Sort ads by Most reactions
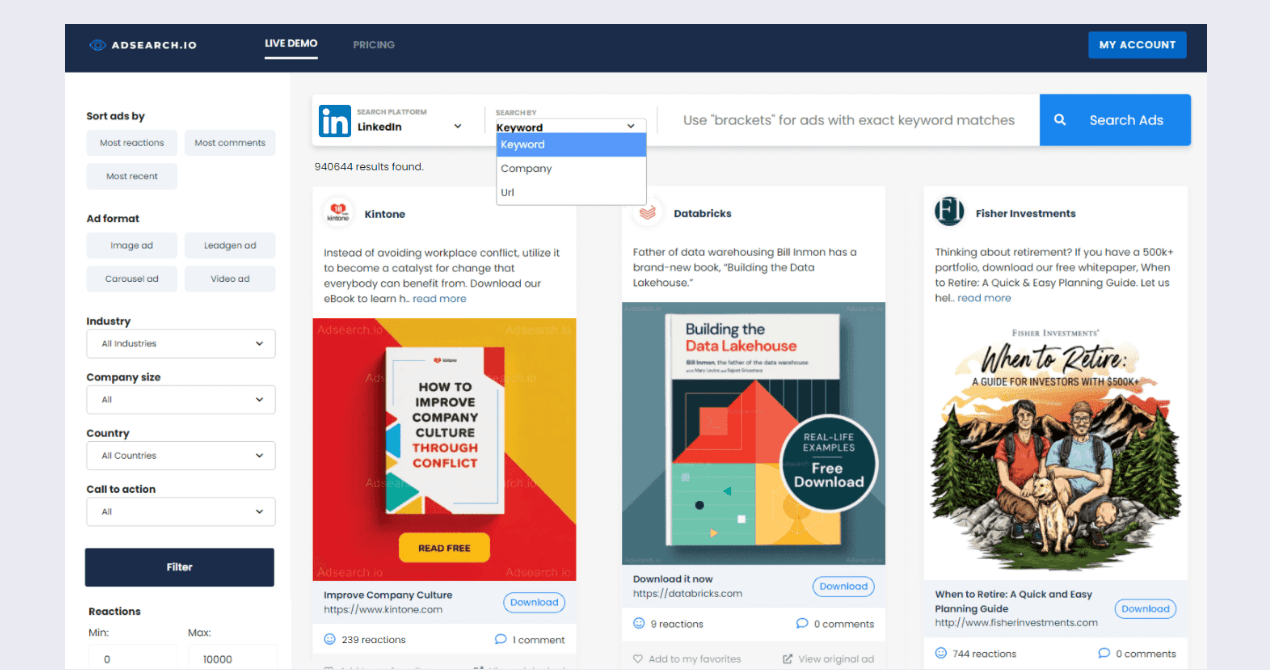The width and height of the screenshot is (1270, 670). (132, 143)
